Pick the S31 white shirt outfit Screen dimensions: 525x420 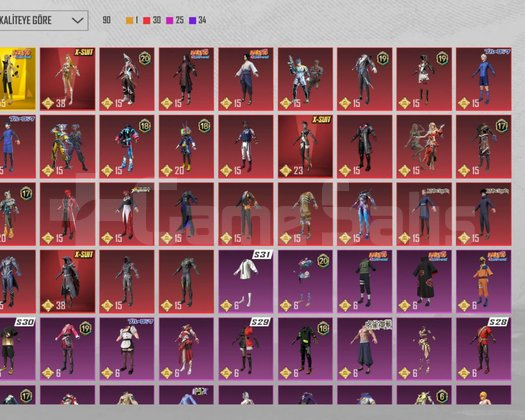tap(246, 281)
